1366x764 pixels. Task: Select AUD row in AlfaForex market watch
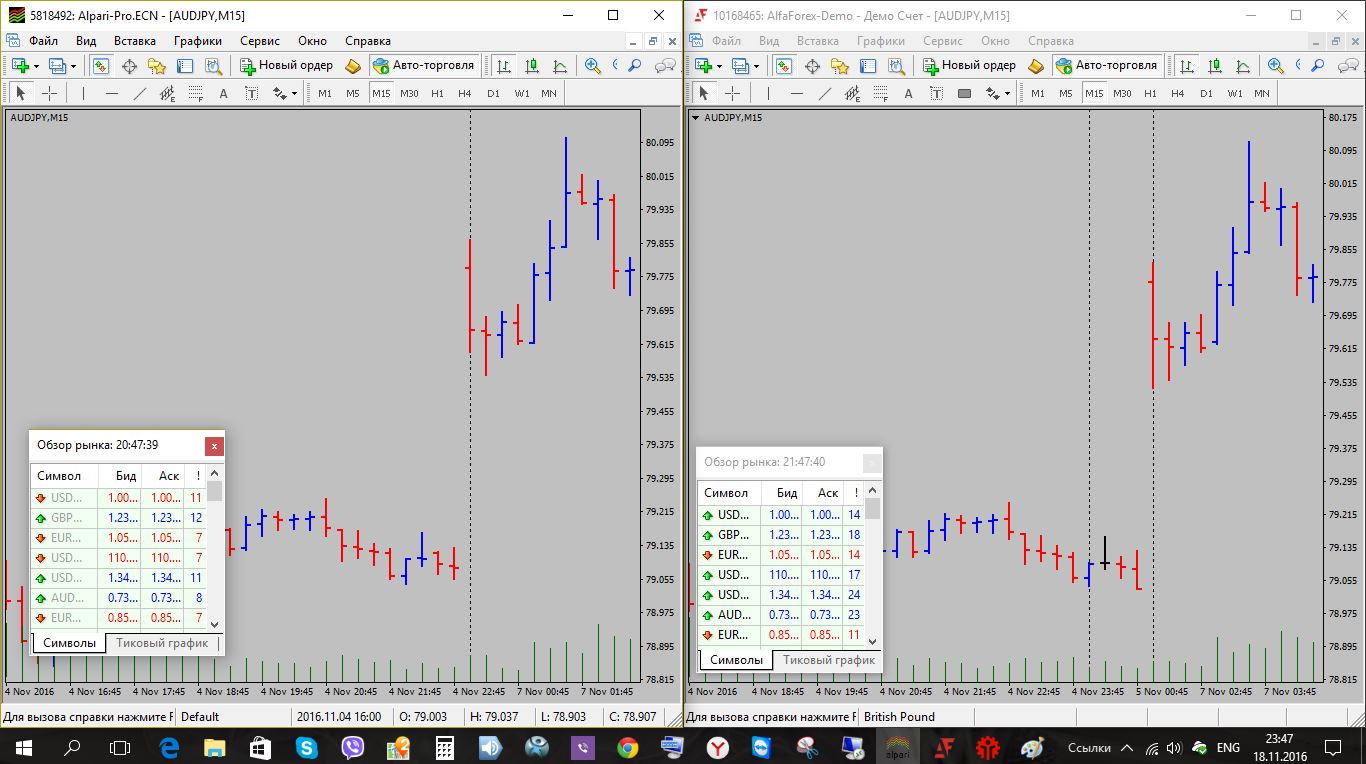(781, 615)
